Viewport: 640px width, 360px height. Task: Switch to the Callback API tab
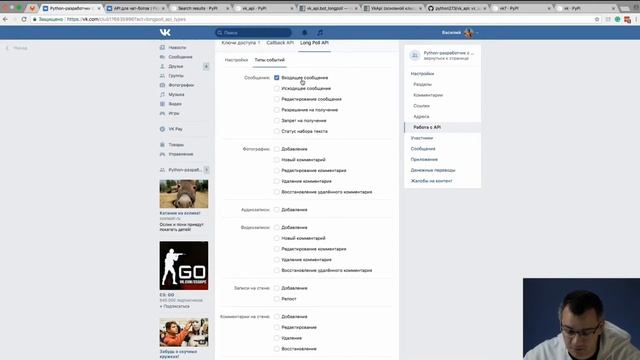(x=280, y=42)
